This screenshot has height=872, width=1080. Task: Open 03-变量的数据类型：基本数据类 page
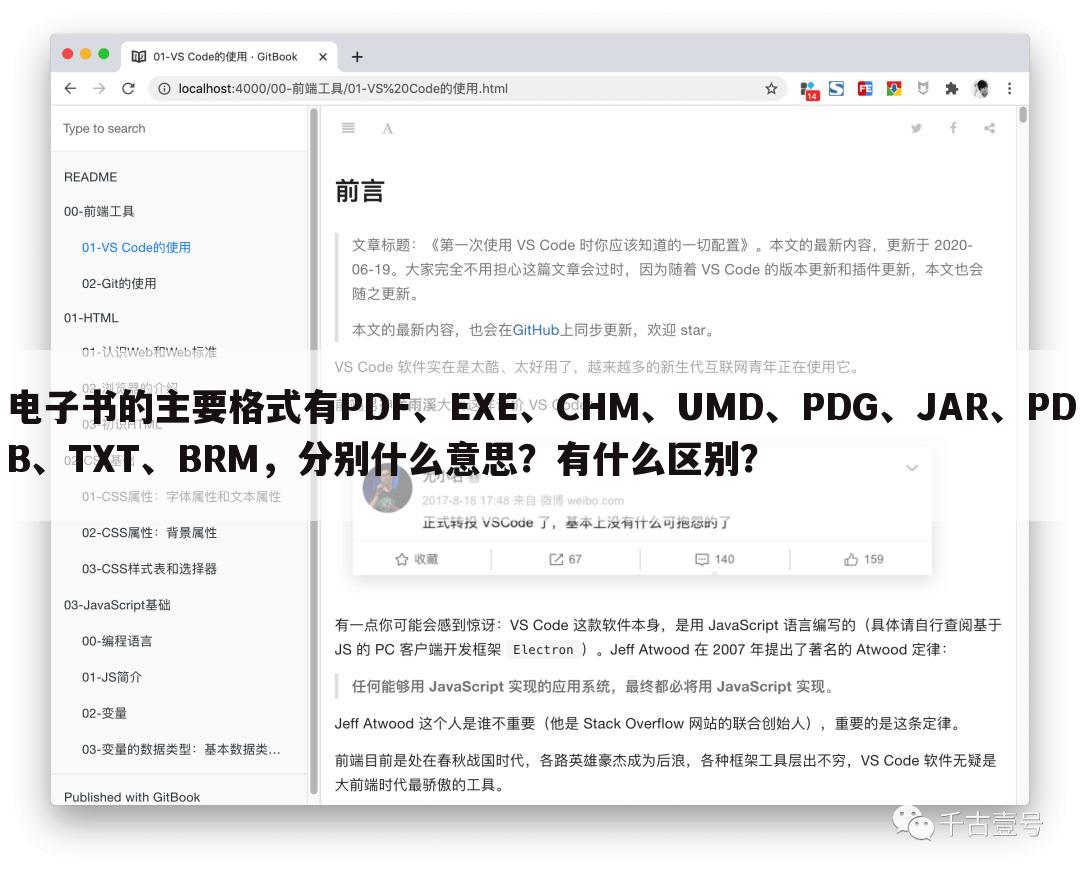point(181,749)
